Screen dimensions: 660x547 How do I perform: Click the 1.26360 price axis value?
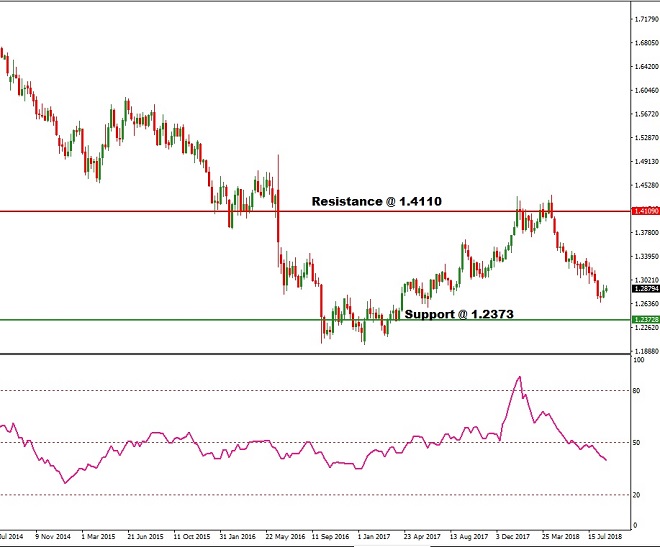pyautogui.click(x=647, y=304)
